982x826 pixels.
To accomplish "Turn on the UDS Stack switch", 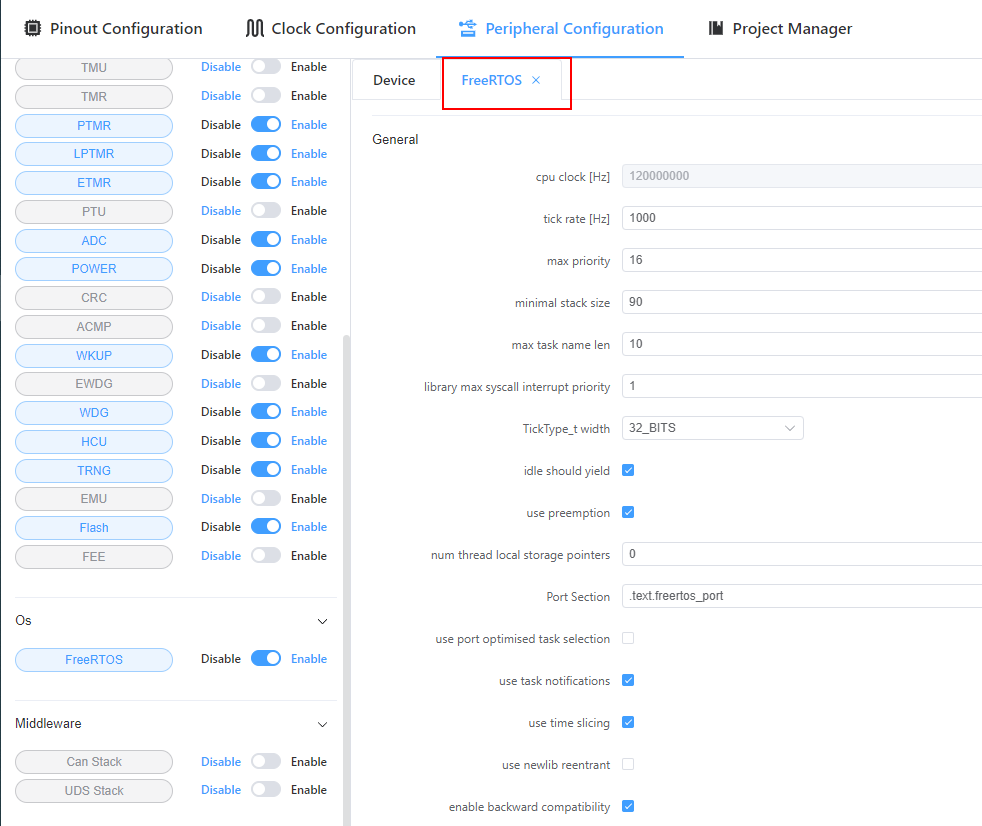I will pyautogui.click(x=266, y=790).
